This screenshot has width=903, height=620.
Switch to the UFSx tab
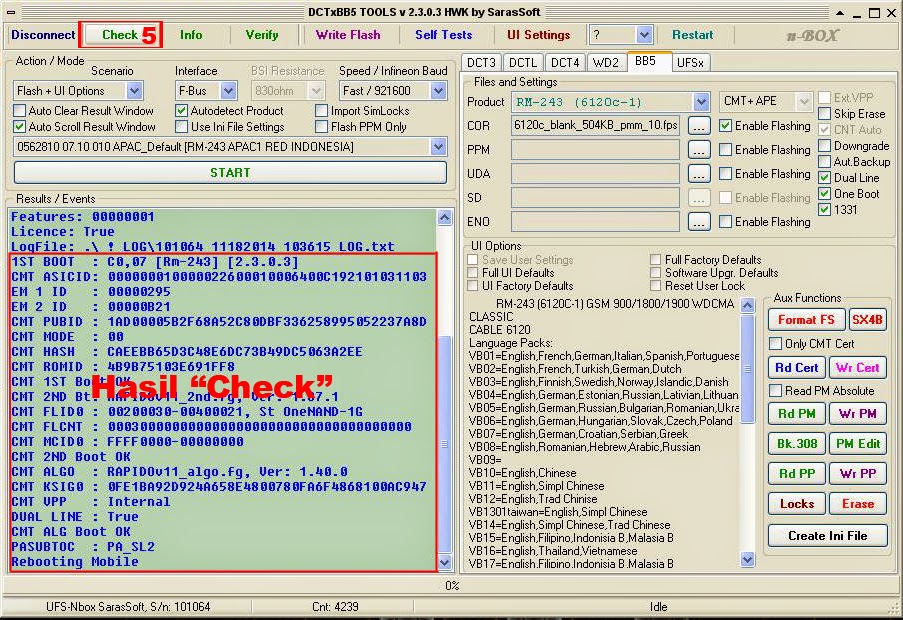pyautogui.click(x=690, y=62)
